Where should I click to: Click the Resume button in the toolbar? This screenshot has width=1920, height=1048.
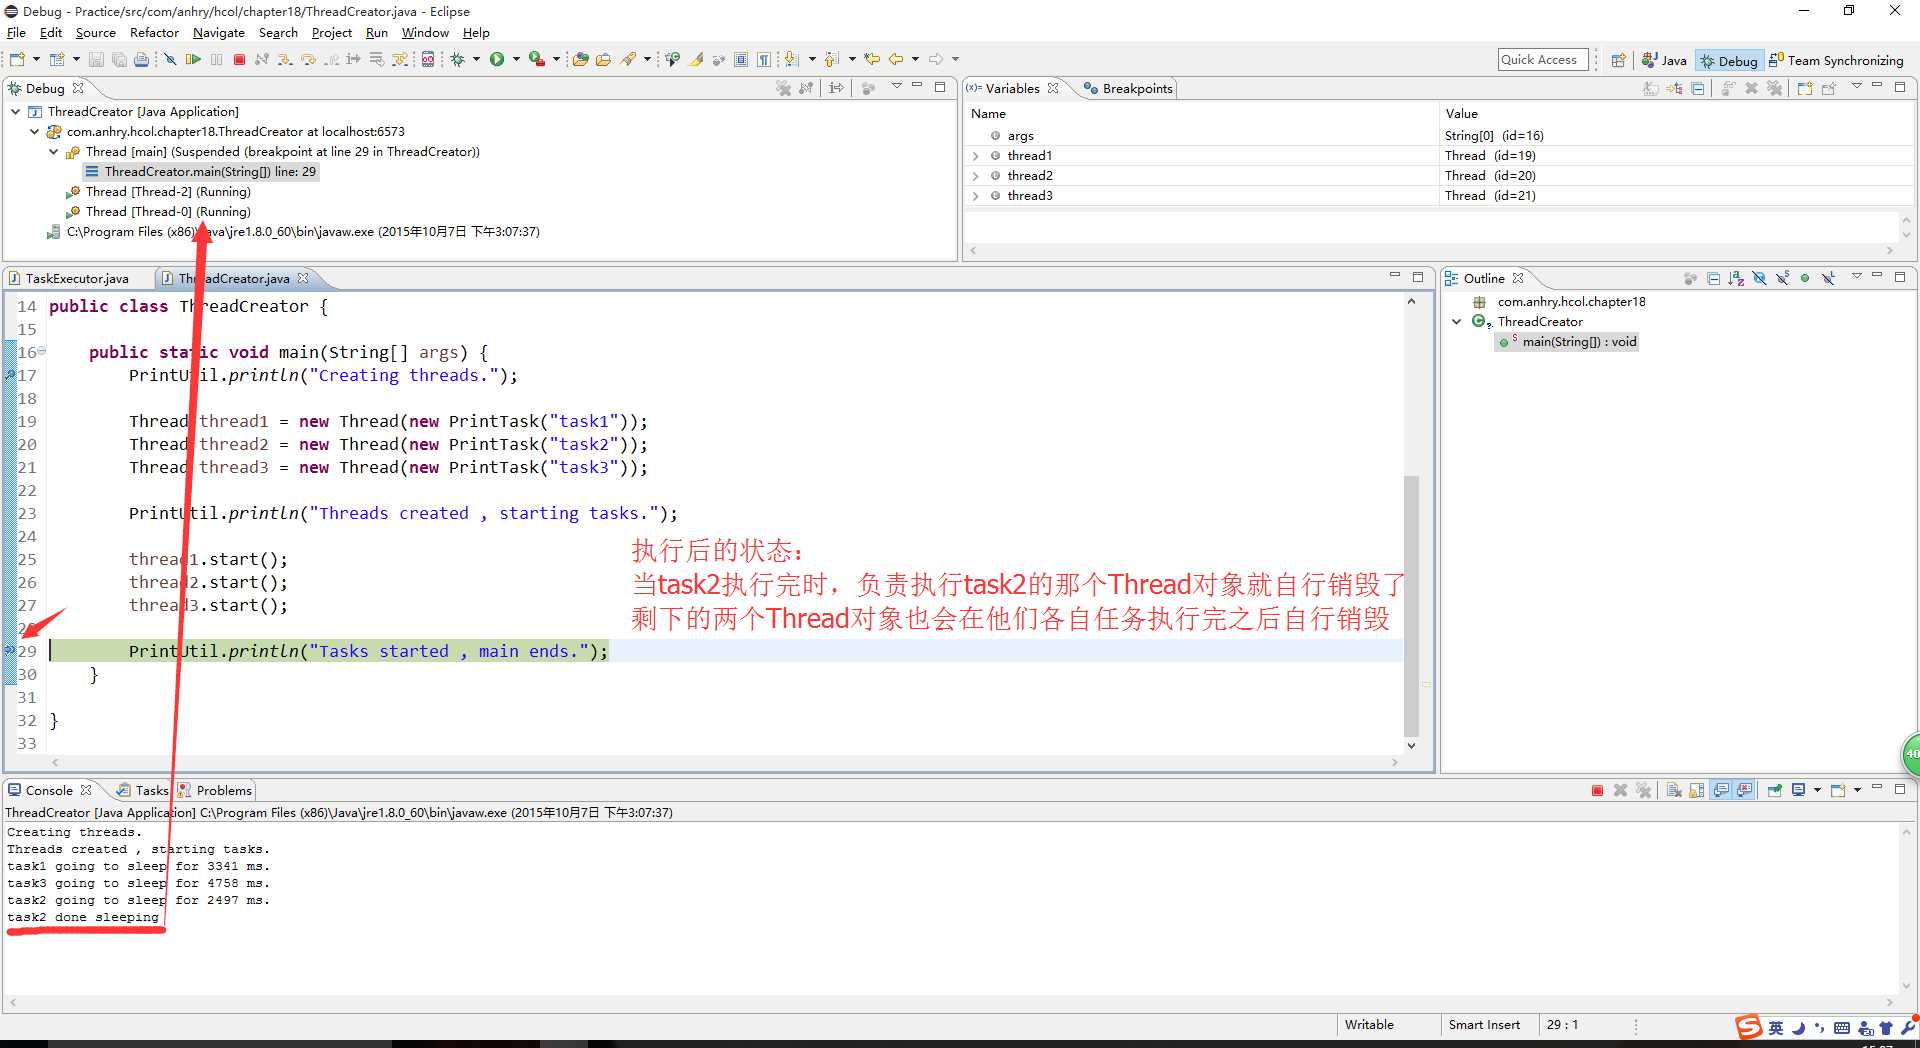(x=193, y=60)
